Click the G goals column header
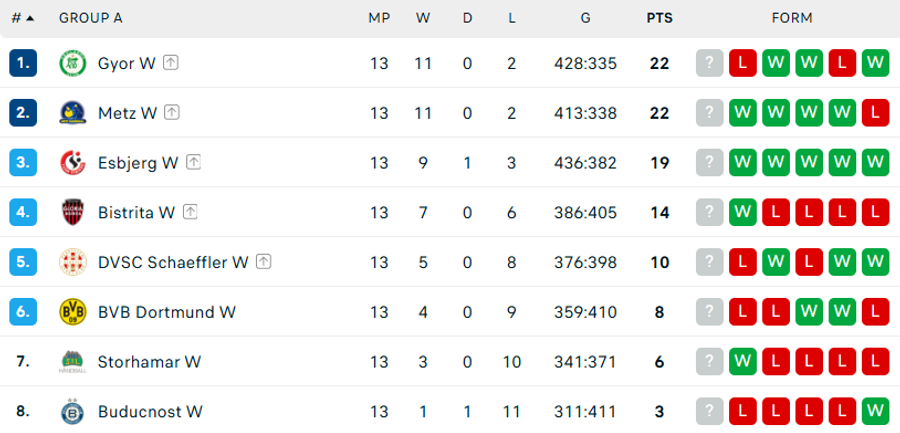This screenshot has height=433, width=900. click(585, 18)
